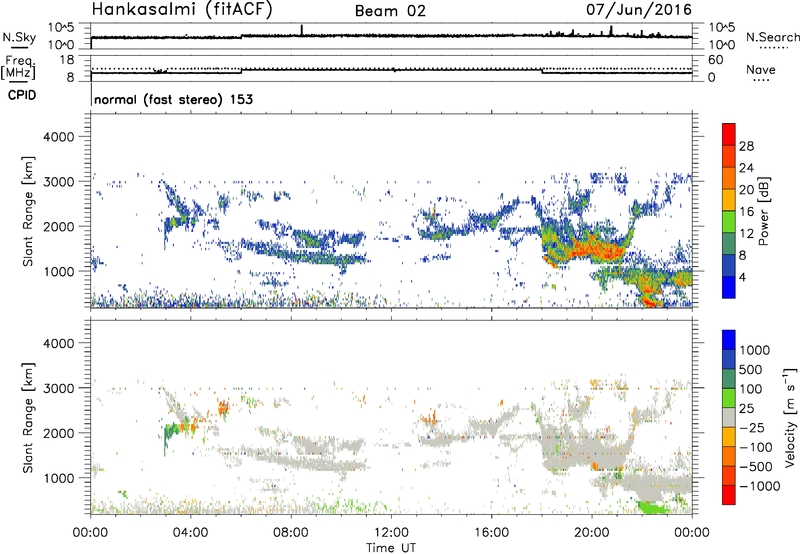This screenshot has height=554, width=800.
Task: Click the red bottom of velocity colorbar
Action: (x=729, y=495)
